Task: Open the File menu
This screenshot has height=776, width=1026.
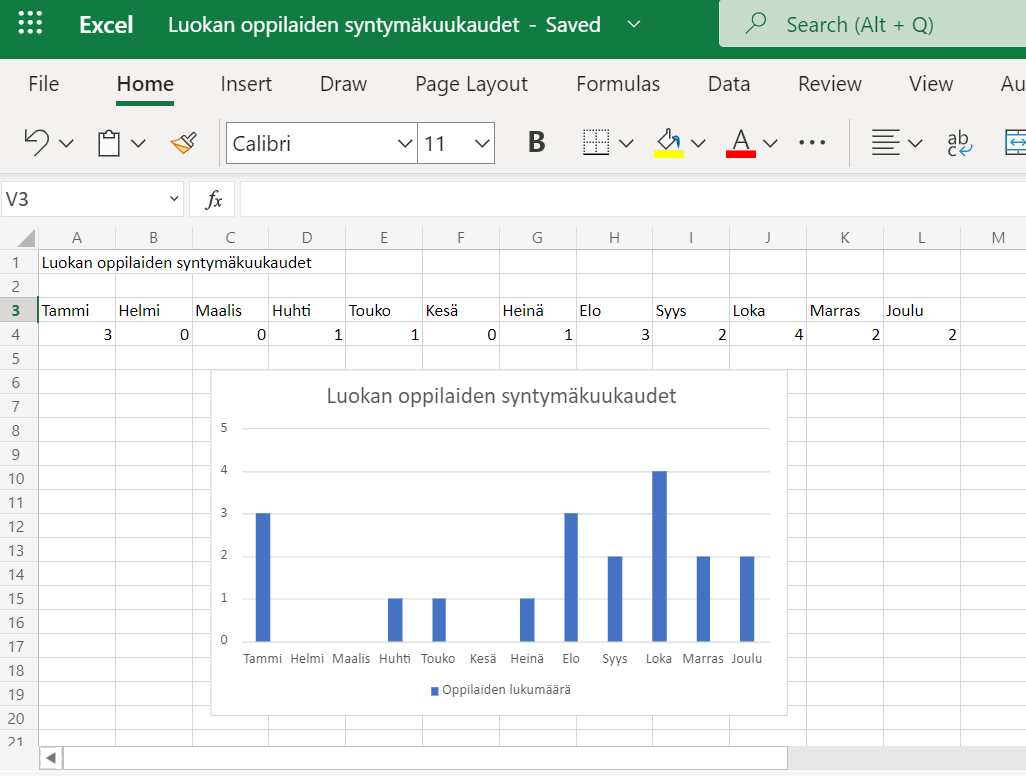Action: (44, 84)
